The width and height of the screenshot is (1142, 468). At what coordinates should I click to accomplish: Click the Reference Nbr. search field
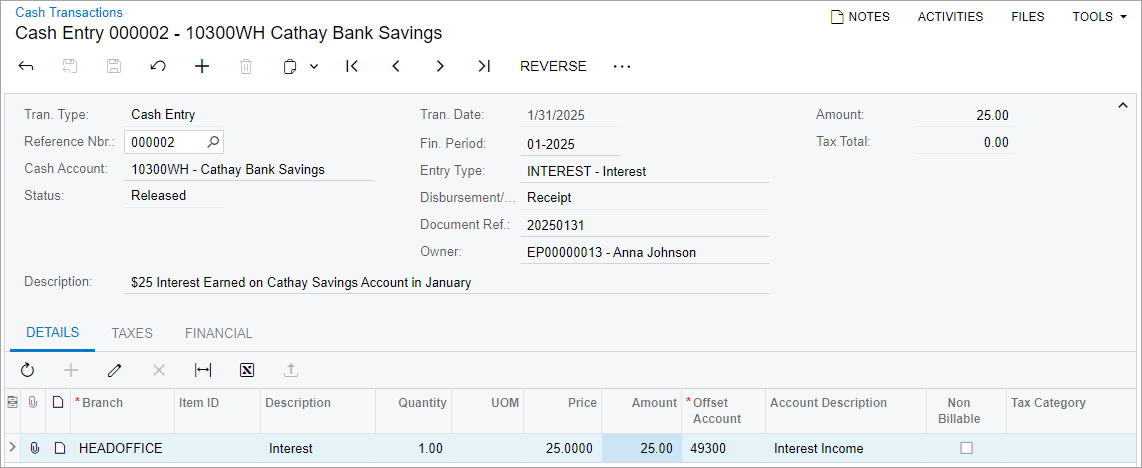166,142
